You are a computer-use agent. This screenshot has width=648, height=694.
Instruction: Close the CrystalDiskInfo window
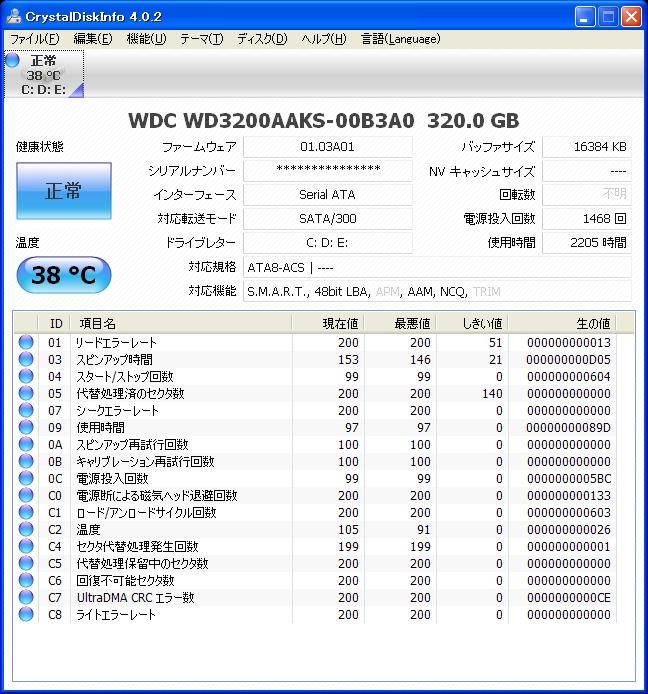631,17
